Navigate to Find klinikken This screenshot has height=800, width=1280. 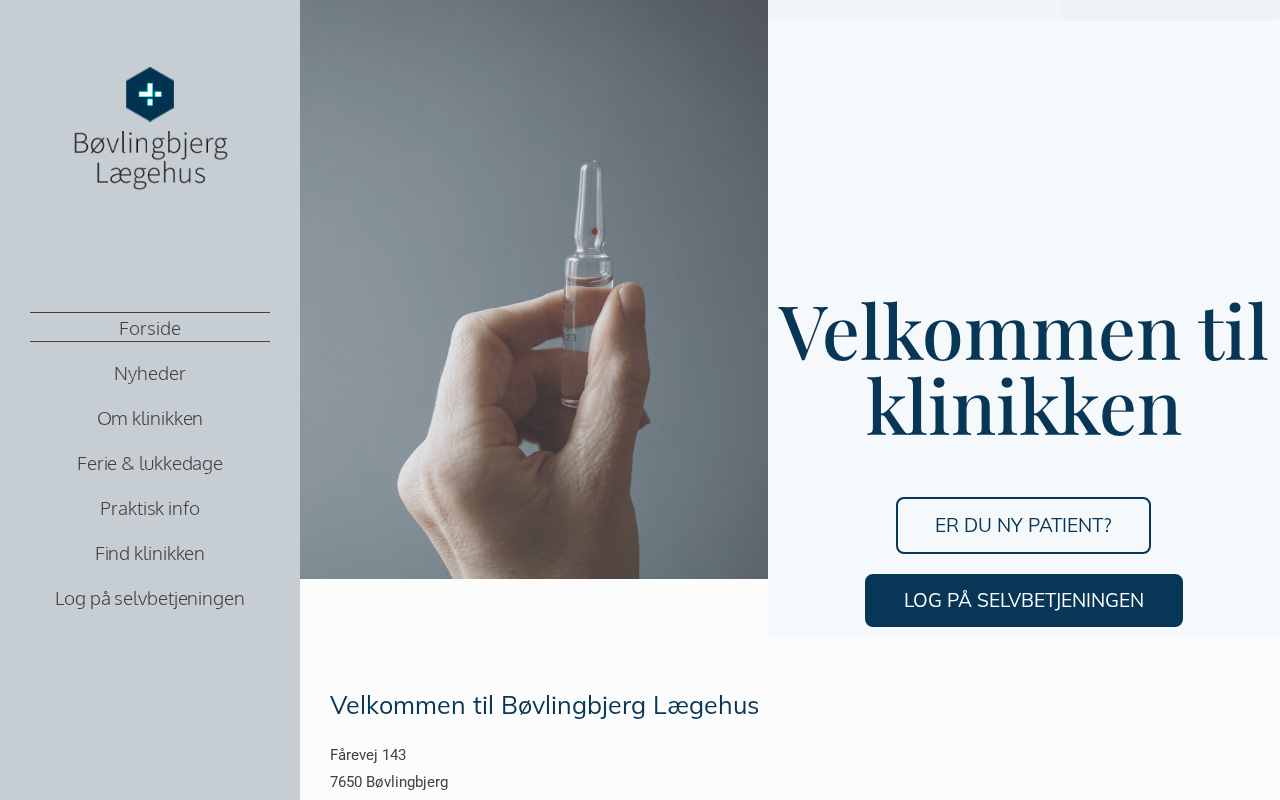150,553
